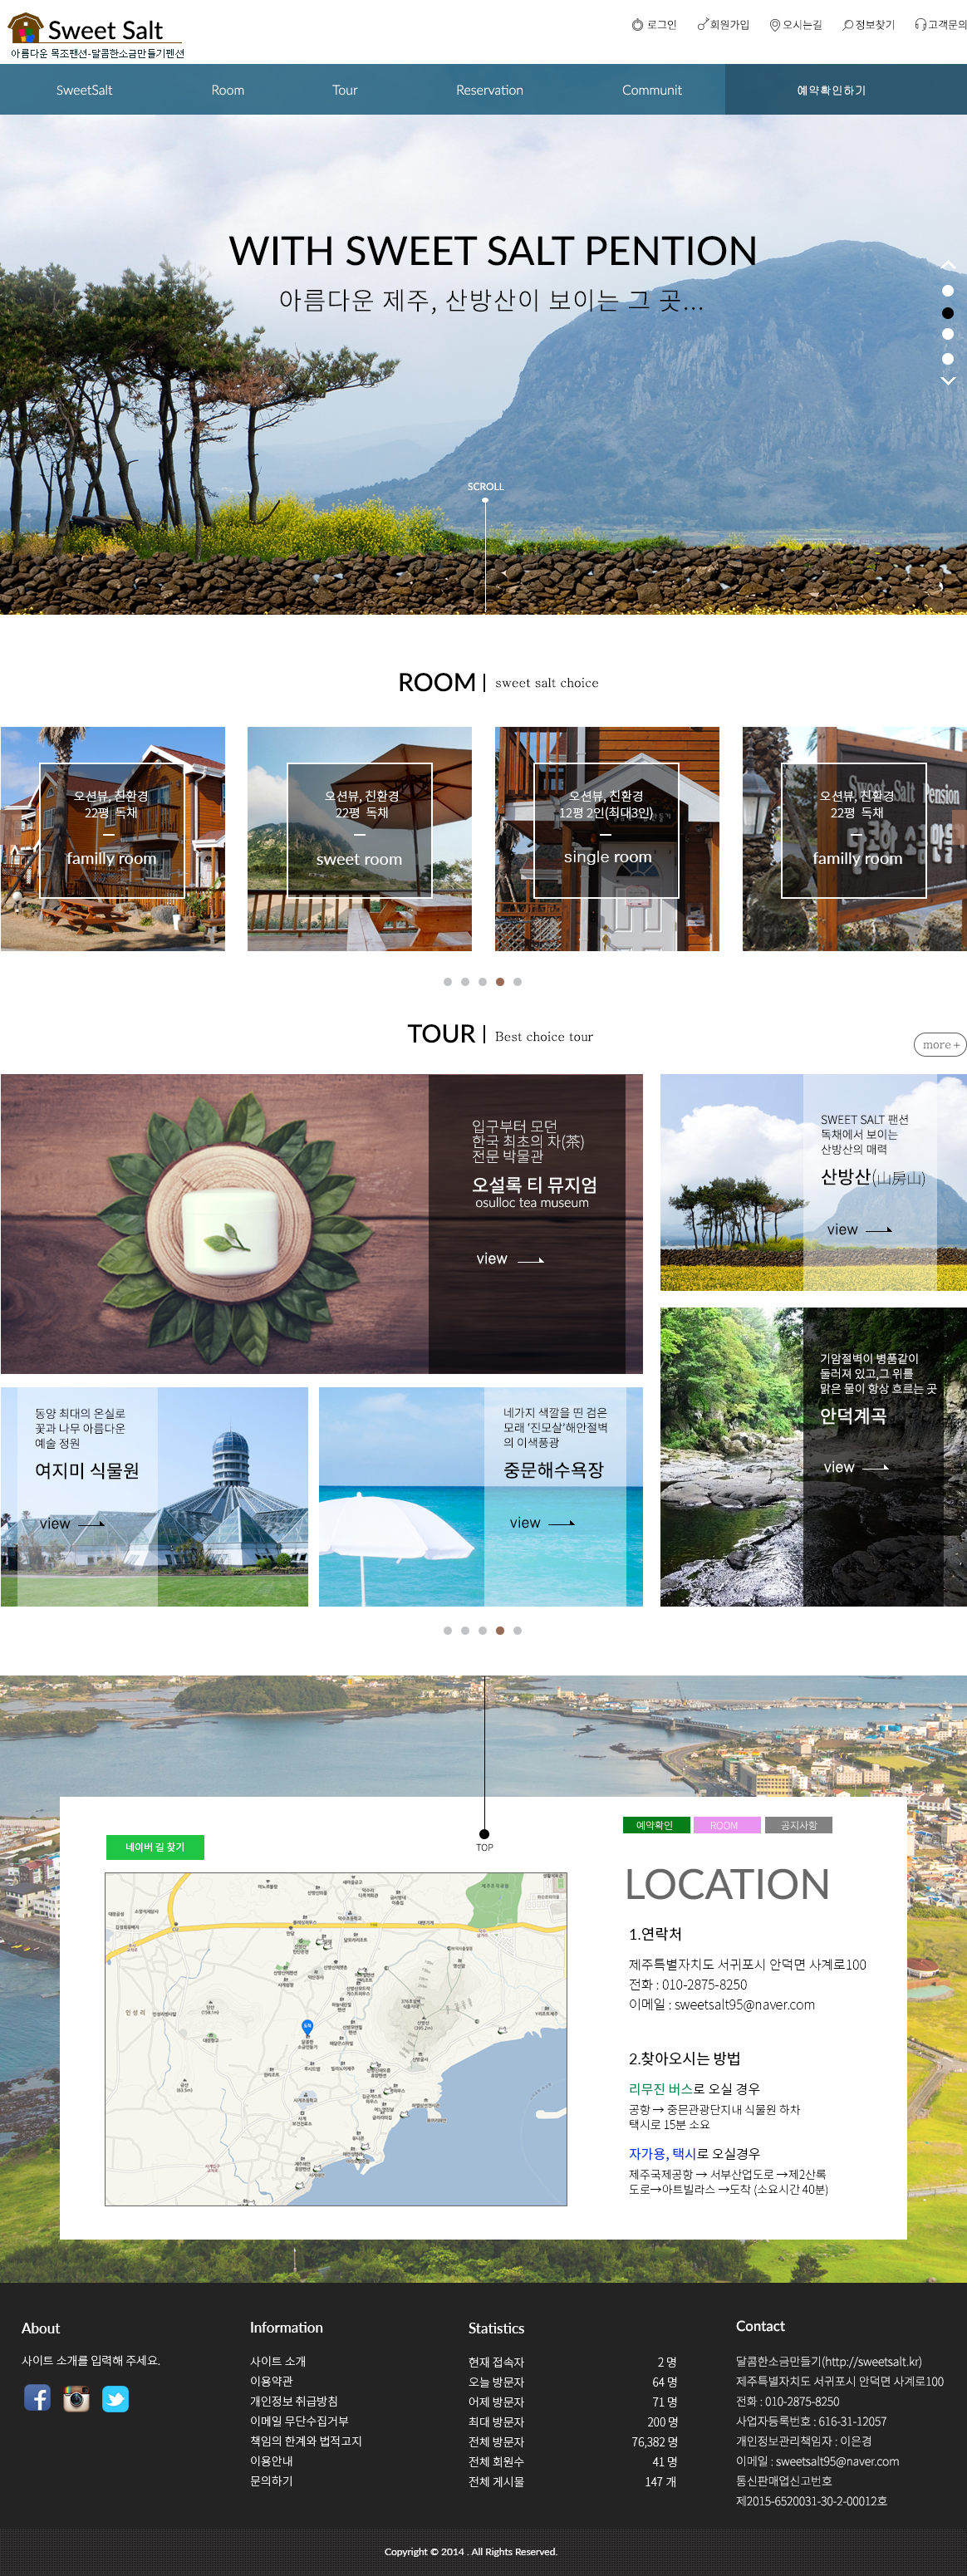Select the last room carousel dot

click(x=517, y=982)
